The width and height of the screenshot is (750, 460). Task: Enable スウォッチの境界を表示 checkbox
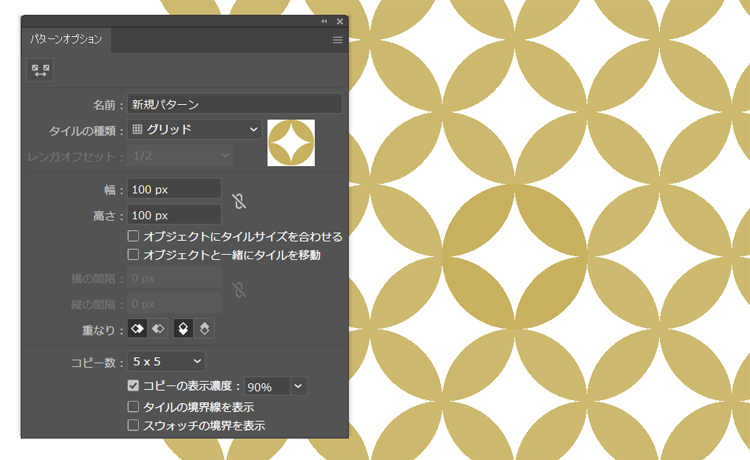click(x=133, y=425)
